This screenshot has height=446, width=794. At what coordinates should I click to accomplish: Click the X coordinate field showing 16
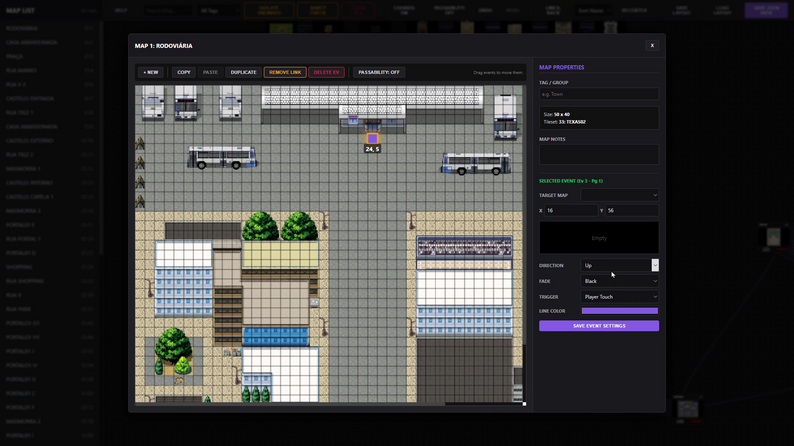(571, 210)
